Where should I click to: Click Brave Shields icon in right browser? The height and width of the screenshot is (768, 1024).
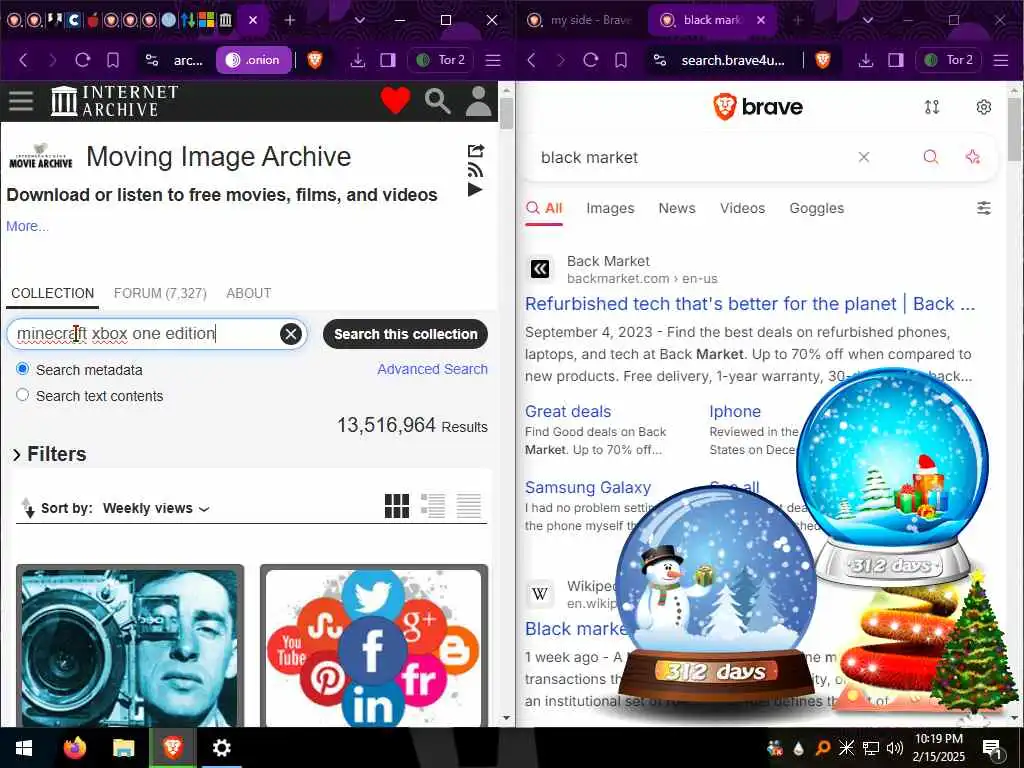tap(823, 60)
